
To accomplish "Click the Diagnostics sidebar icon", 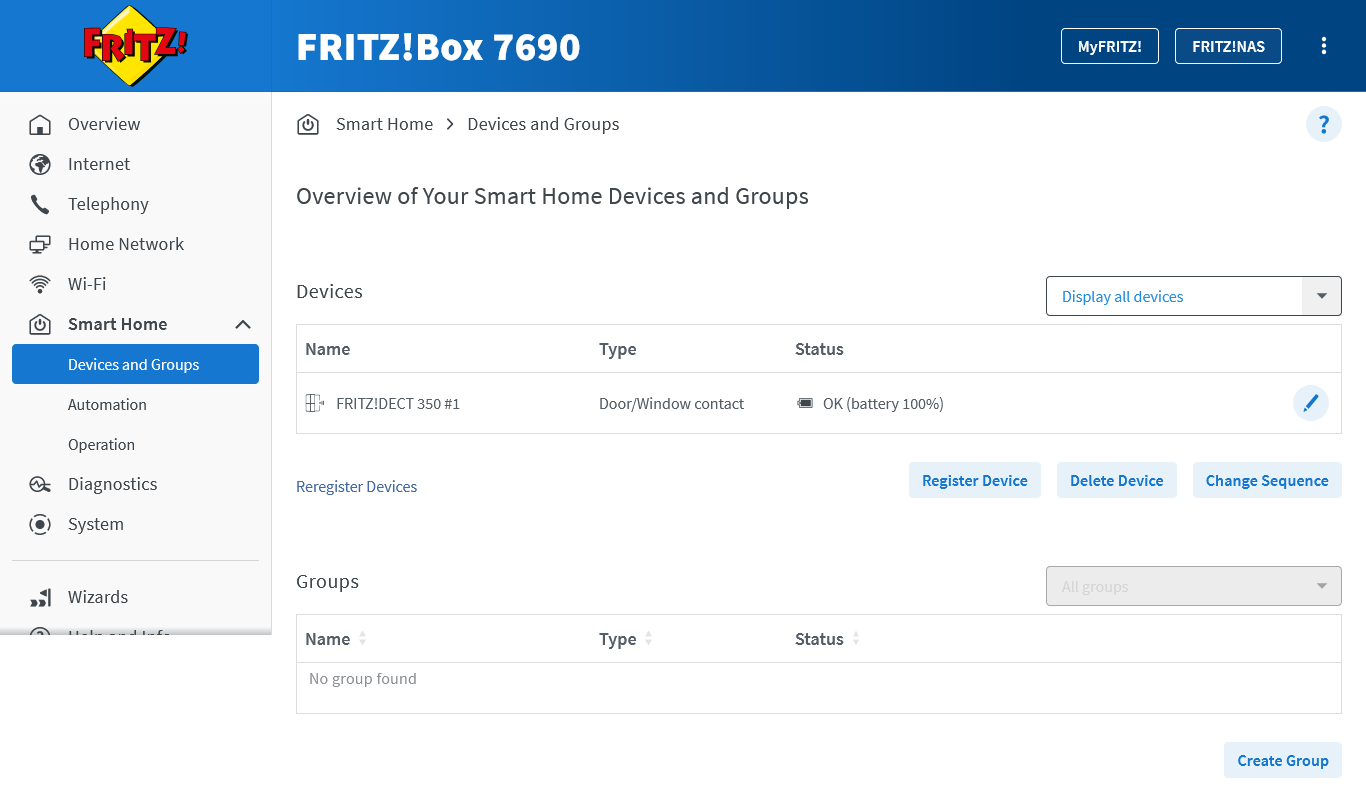I will pyautogui.click(x=40, y=484).
